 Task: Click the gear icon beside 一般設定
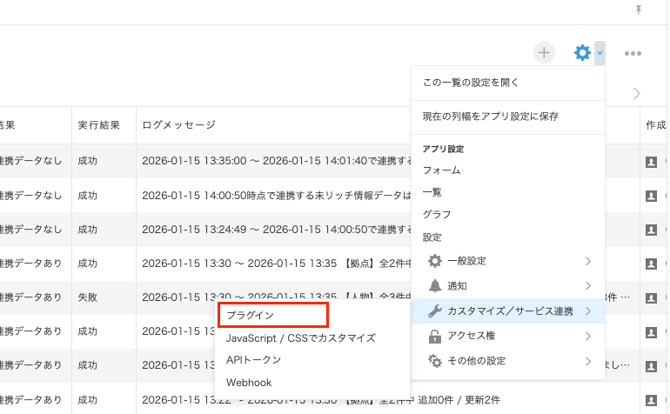435,261
